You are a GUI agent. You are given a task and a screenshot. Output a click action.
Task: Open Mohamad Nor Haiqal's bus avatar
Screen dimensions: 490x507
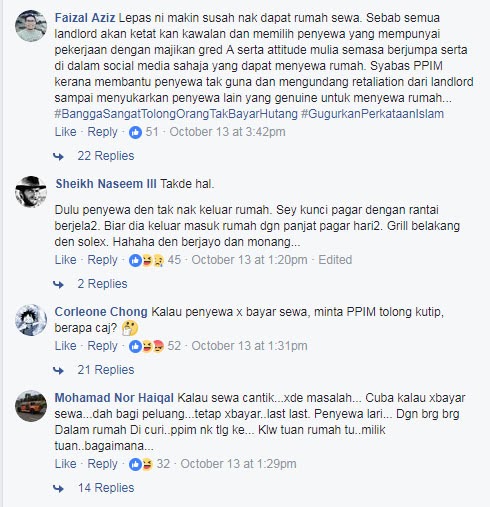(31, 406)
